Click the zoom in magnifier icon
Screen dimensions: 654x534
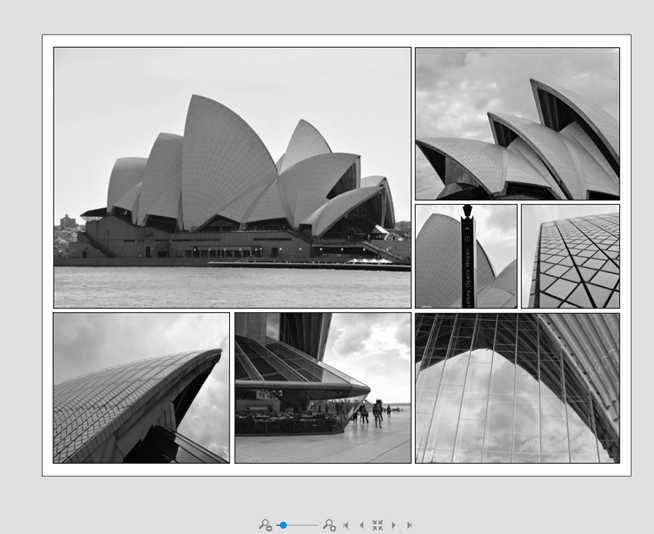point(329,525)
